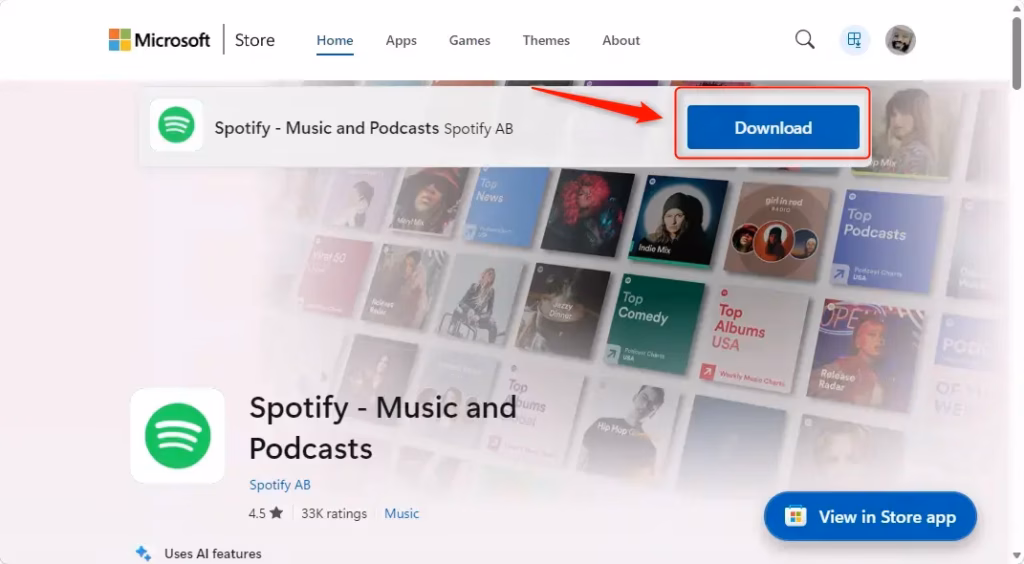
Task: Open the Games tab
Action: point(470,40)
